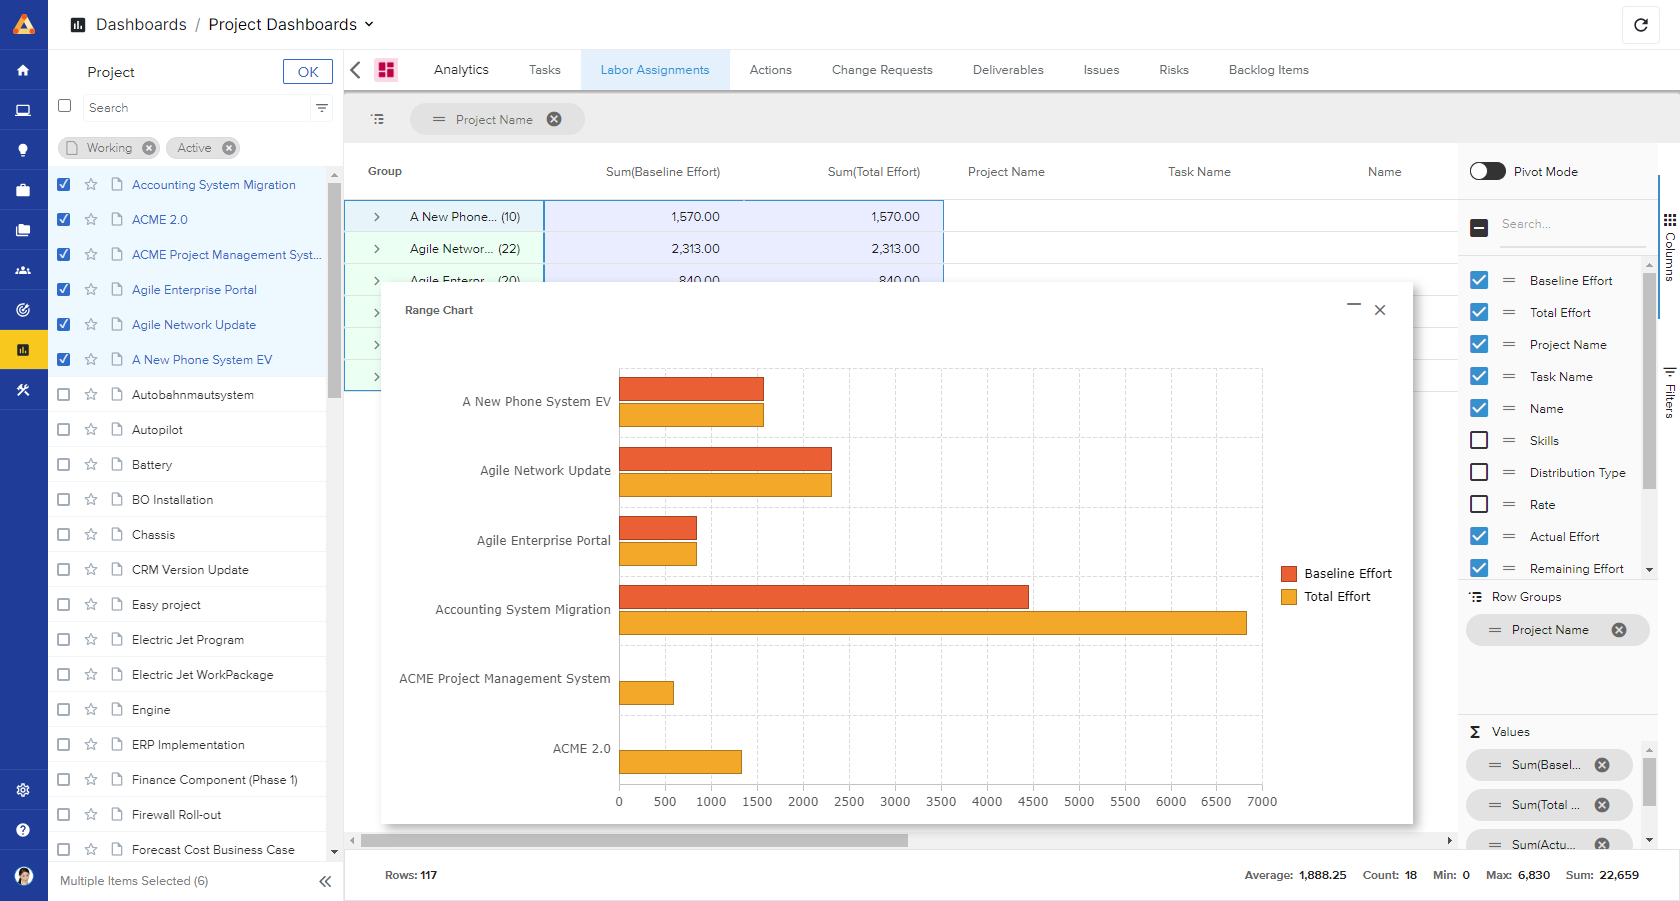Open the Agile Enterprise Portal project link
The width and height of the screenshot is (1680, 901).
tap(194, 289)
